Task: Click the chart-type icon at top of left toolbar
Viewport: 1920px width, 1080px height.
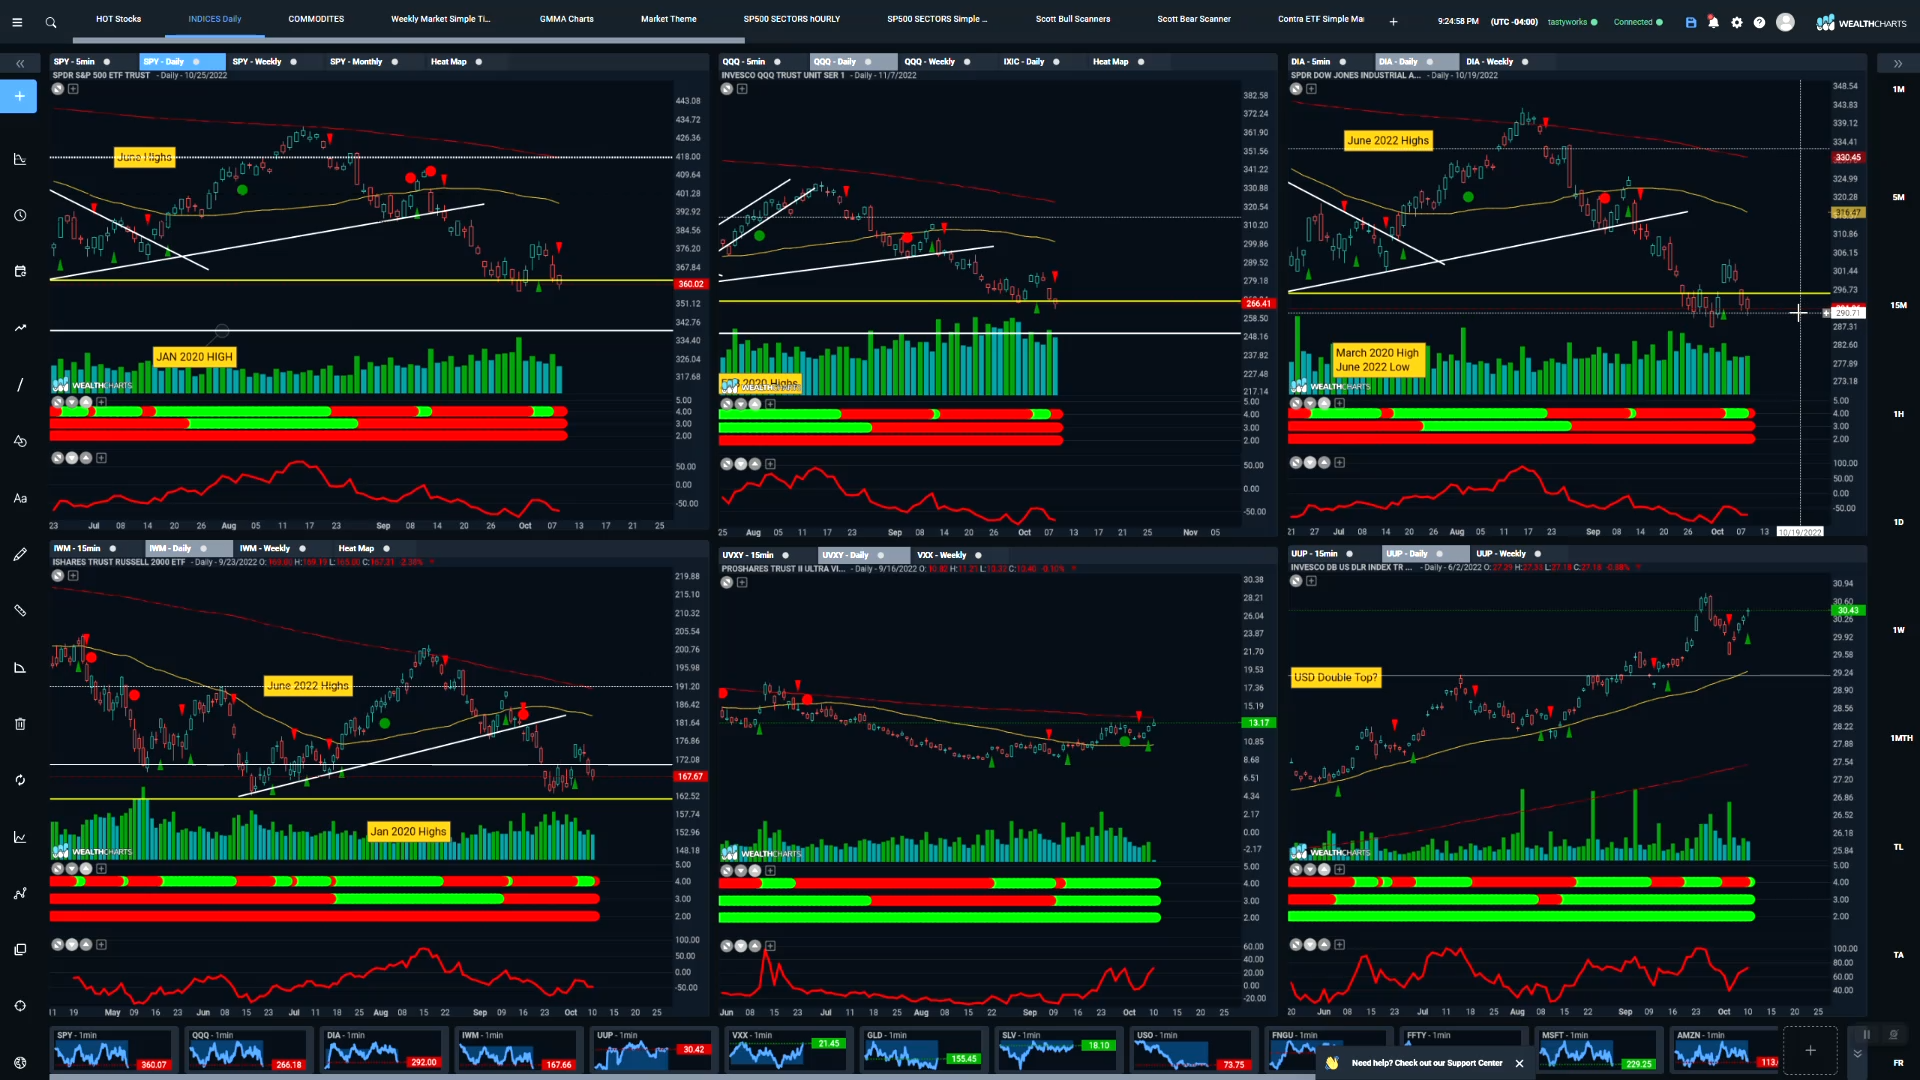Action: pyautogui.click(x=20, y=159)
